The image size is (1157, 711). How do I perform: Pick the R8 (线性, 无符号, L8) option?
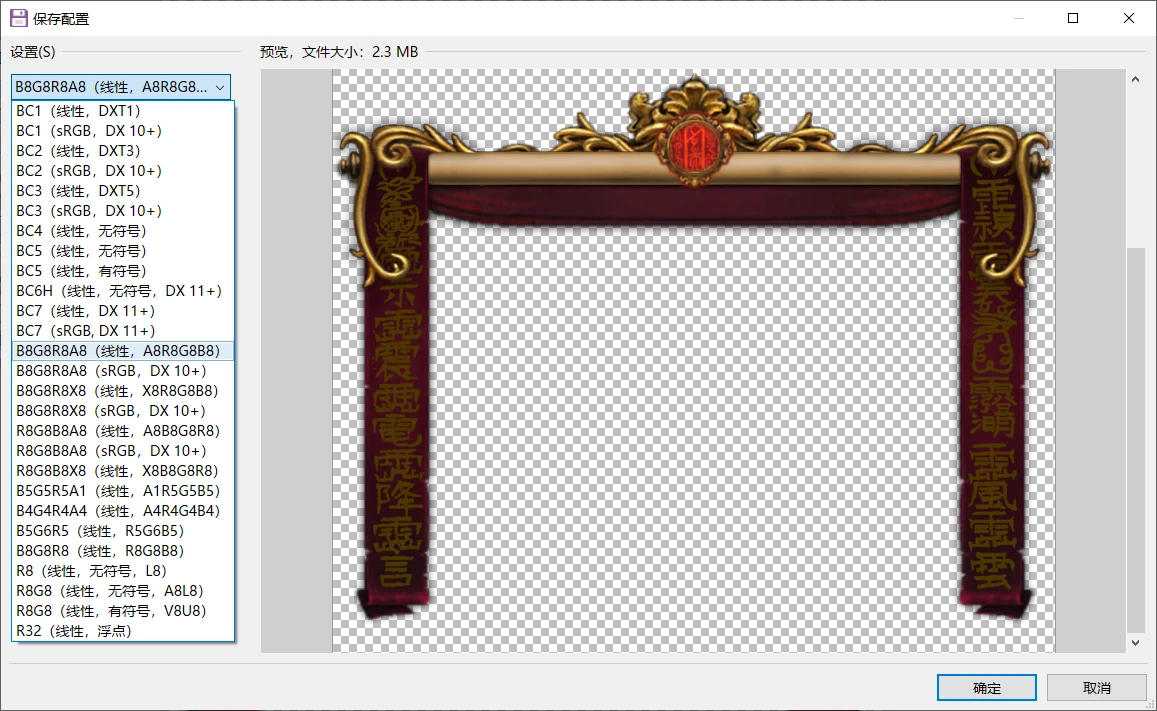(123, 570)
